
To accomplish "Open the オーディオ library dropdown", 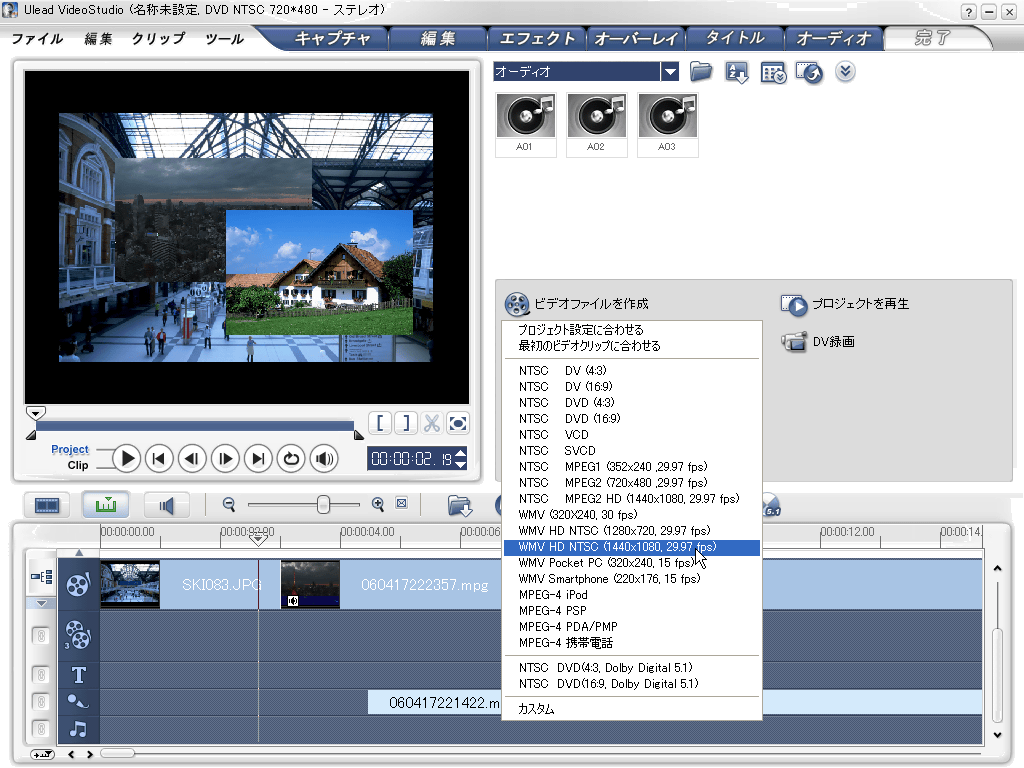I will point(669,72).
